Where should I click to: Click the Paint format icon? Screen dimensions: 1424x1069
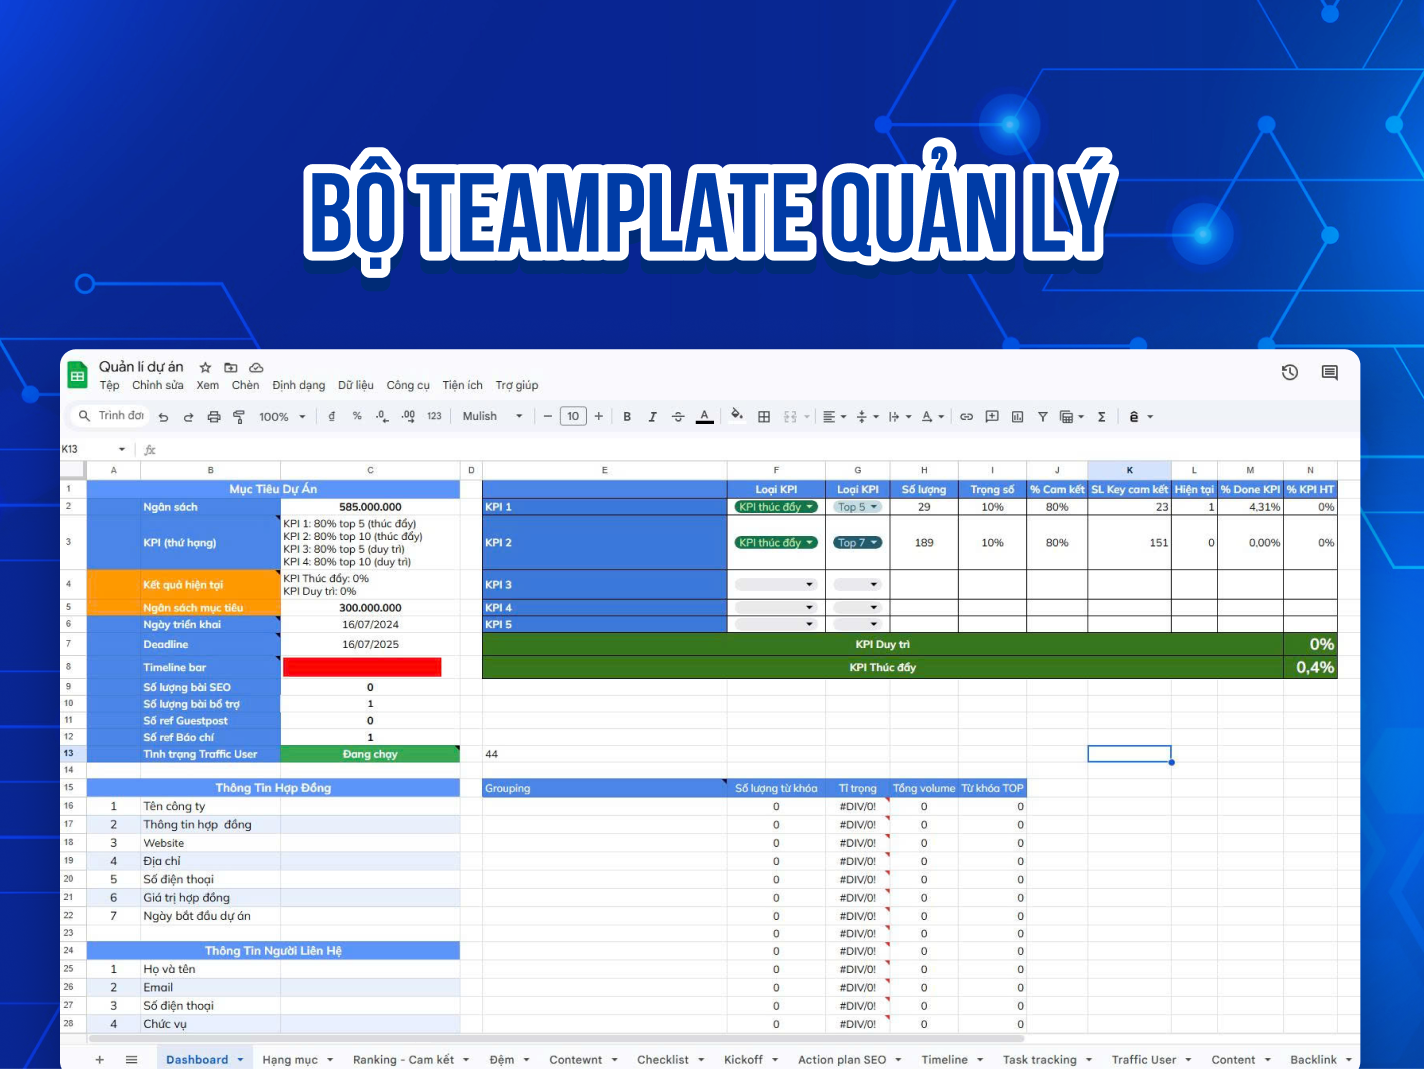coord(239,416)
